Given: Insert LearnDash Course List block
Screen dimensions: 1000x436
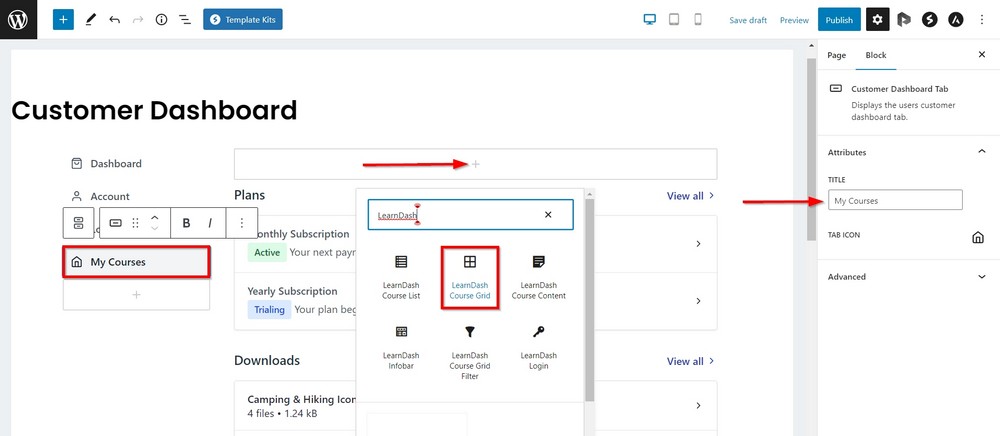Looking at the screenshot, I should pos(401,278).
